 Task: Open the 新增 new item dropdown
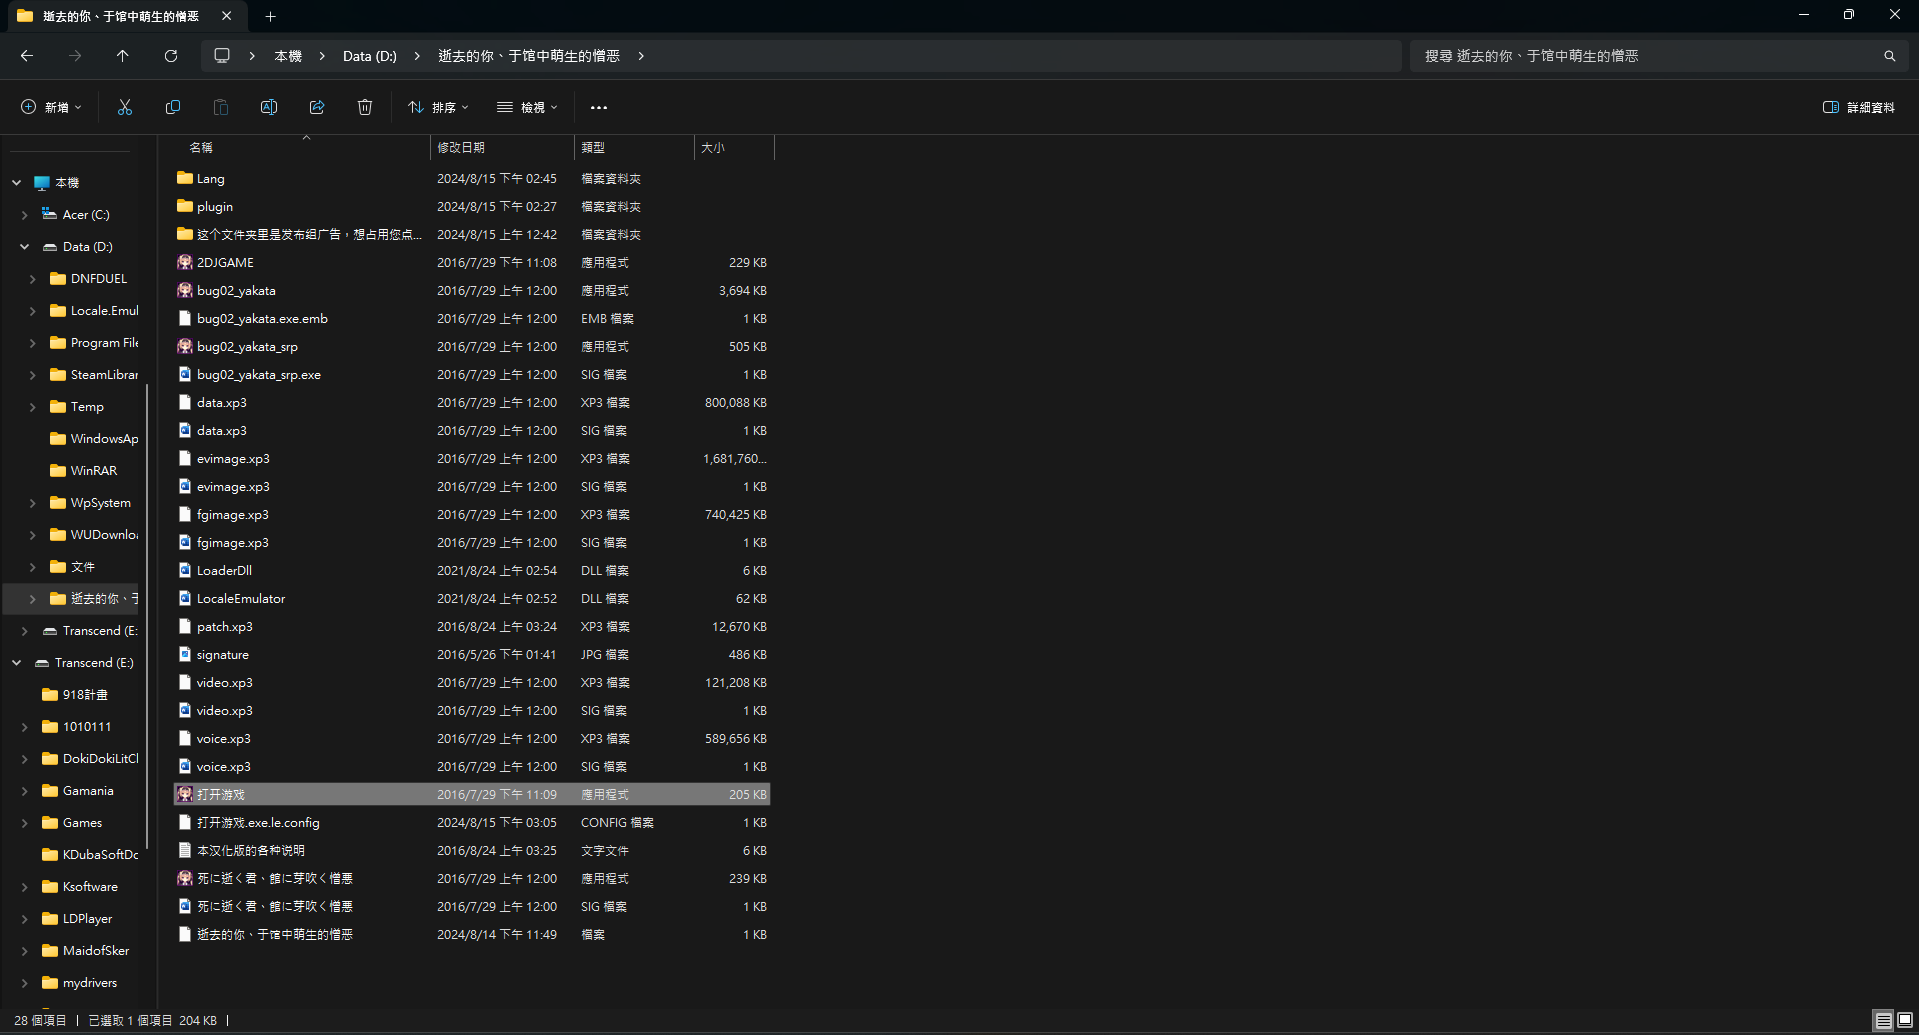tap(51, 107)
